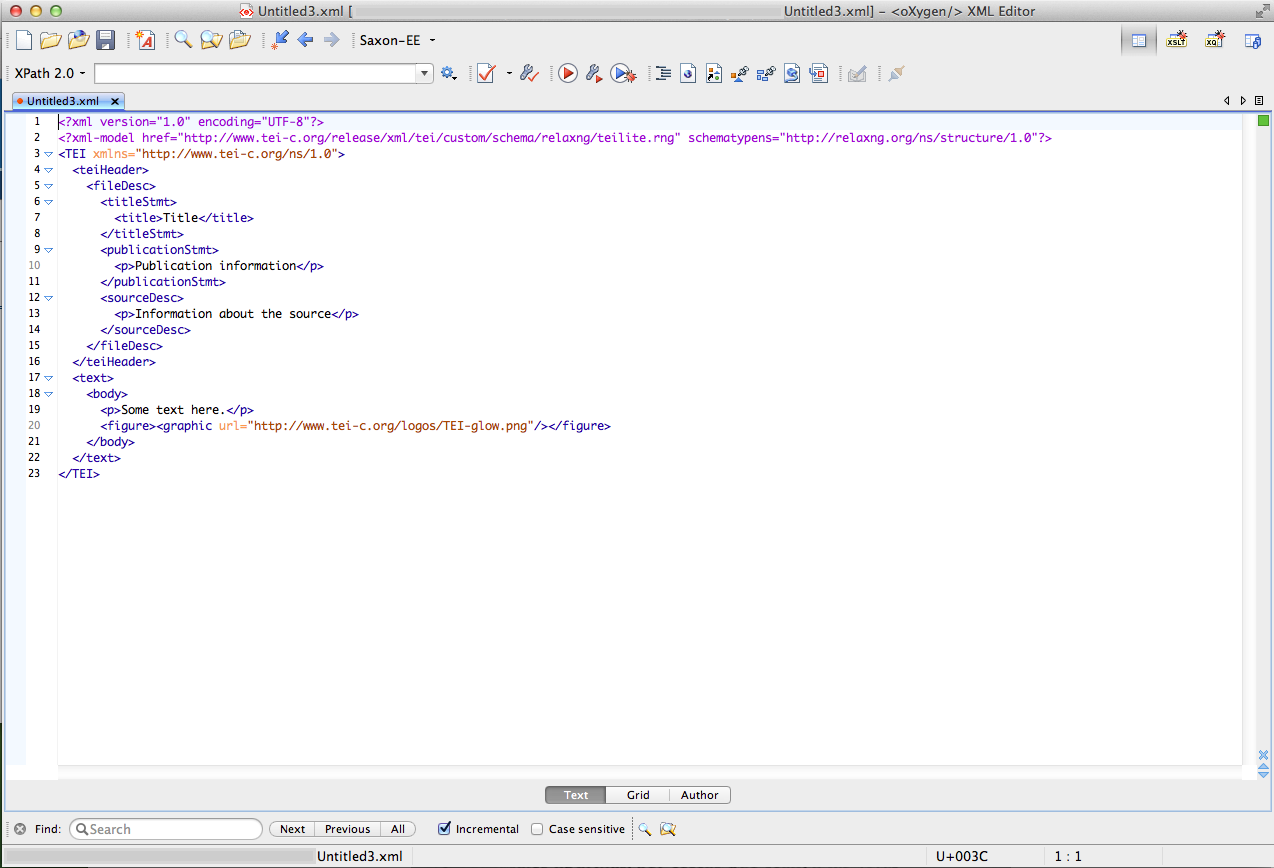Toggle the Incremental search checkbox
Screen dimensions: 1274x868
coord(445,829)
